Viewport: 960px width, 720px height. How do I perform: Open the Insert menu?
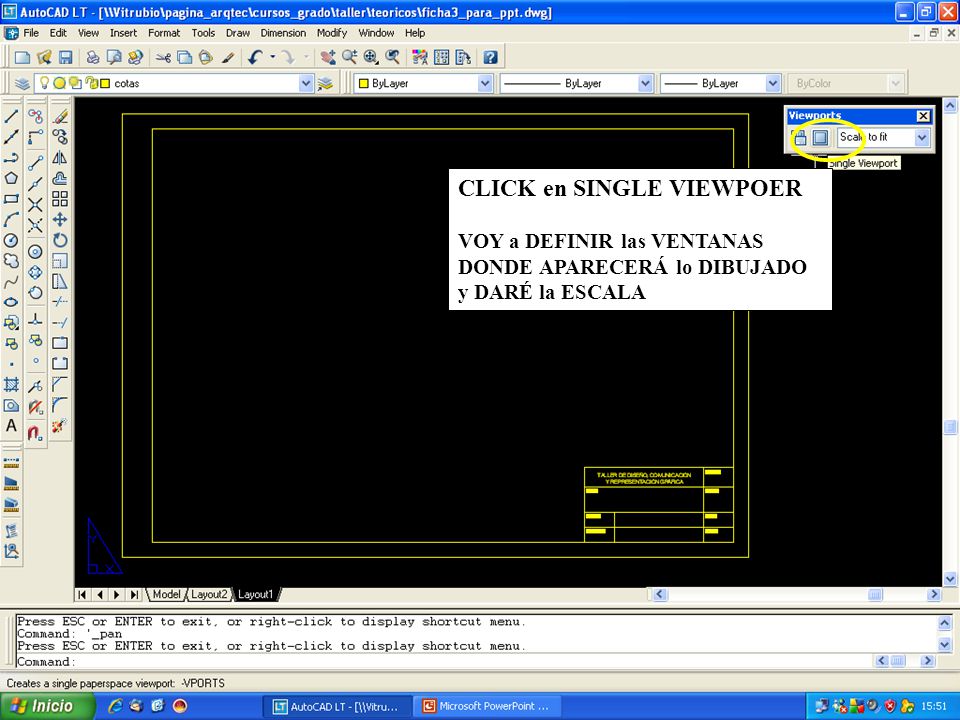click(x=123, y=33)
